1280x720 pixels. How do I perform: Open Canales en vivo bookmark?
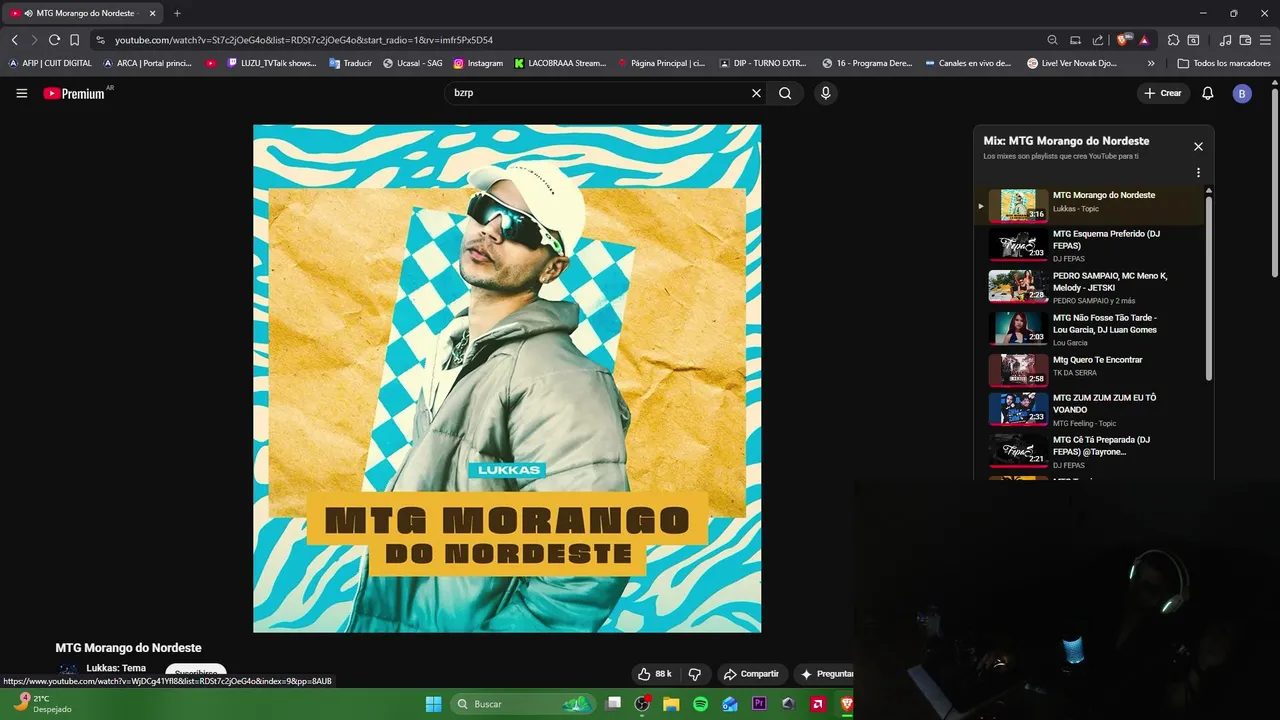tap(968, 63)
